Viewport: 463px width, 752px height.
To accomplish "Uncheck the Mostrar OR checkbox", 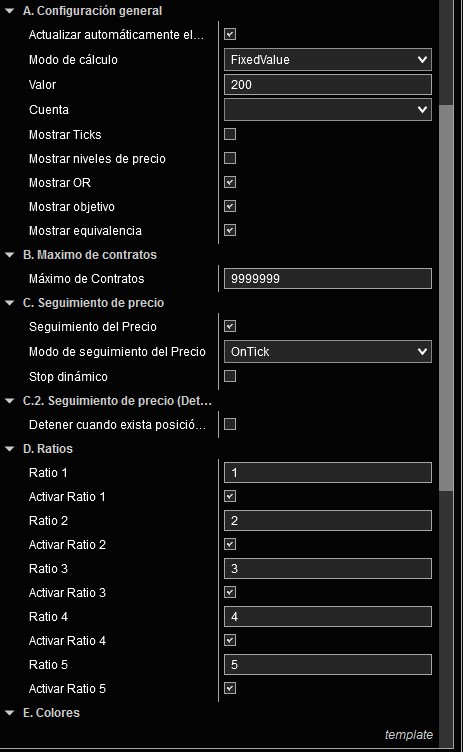I will [230, 182].
